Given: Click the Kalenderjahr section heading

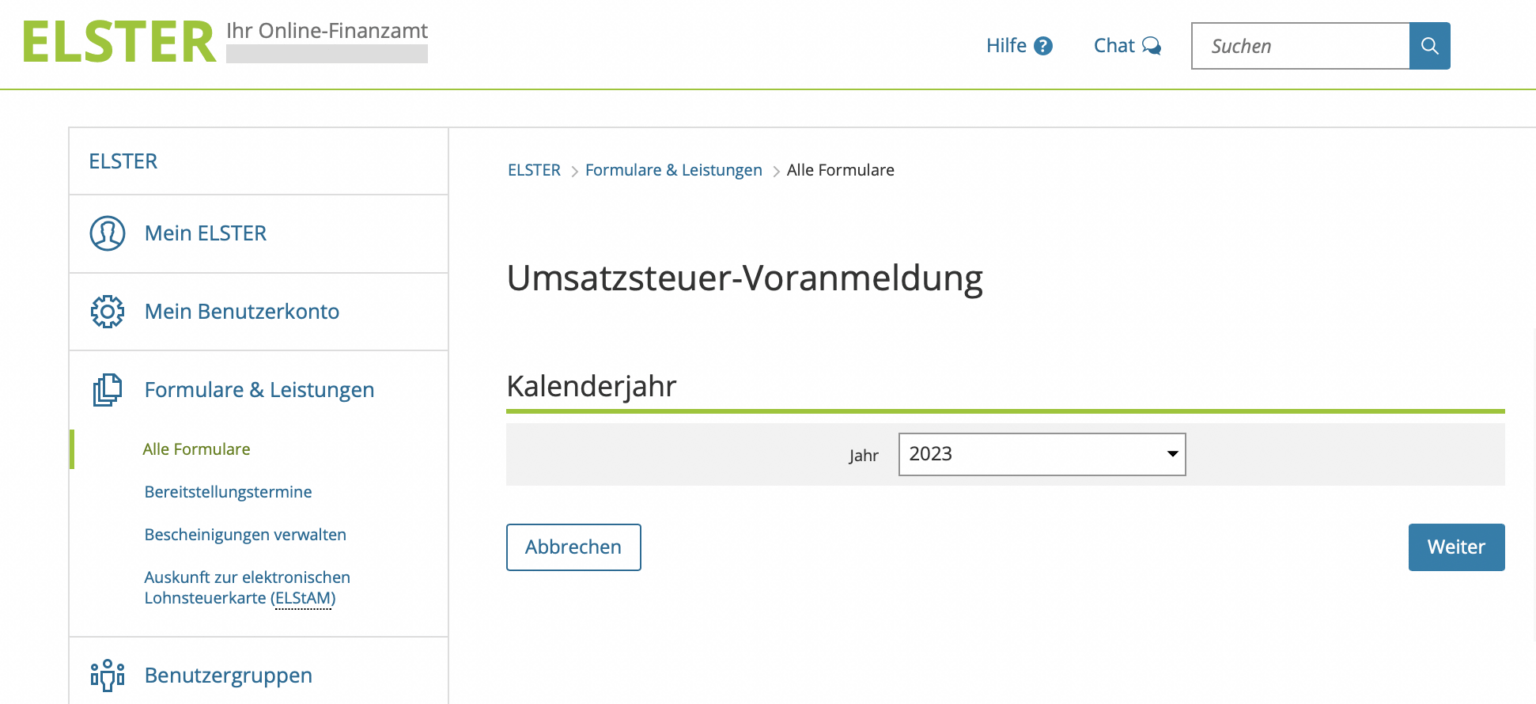Looking at the screenshot, I should (x=591, y=386).
